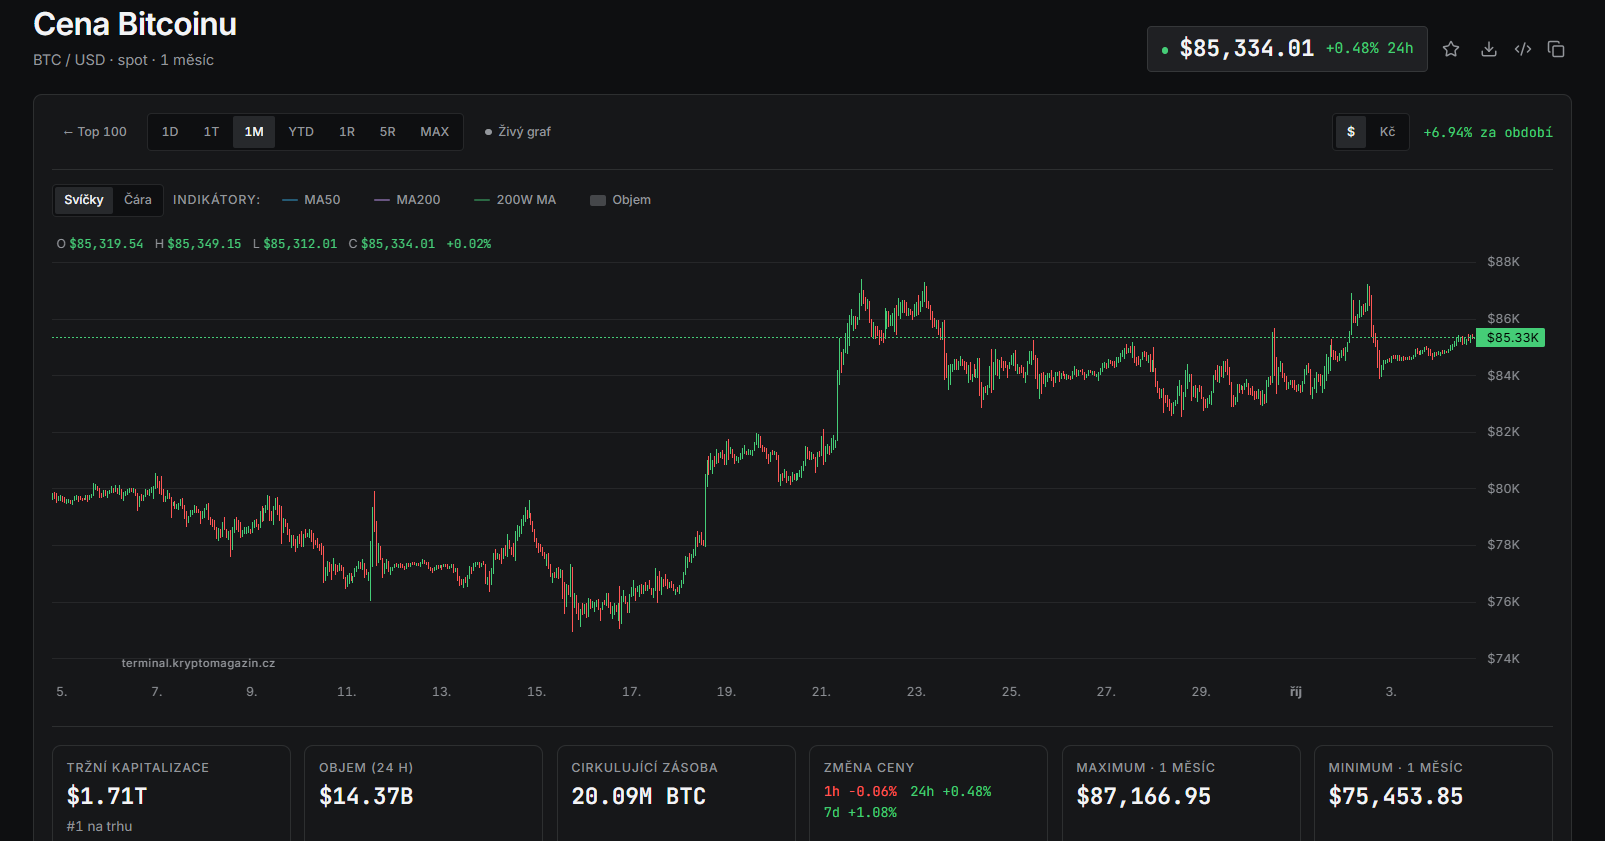1605x841 pixels.
Task: Click the Tržní kapitalizace value $1.71T
Action: [x=107, y=796]
